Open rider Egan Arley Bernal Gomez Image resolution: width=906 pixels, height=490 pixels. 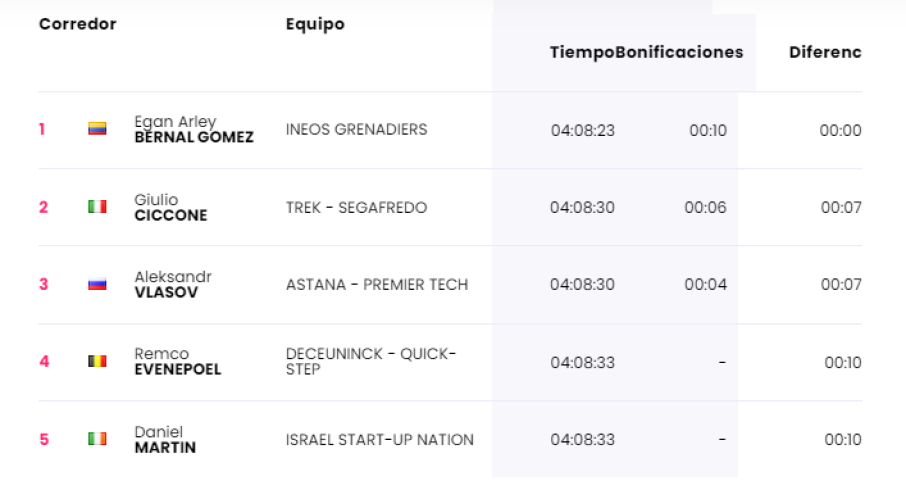pyautogui.click(x=193, y=130)
